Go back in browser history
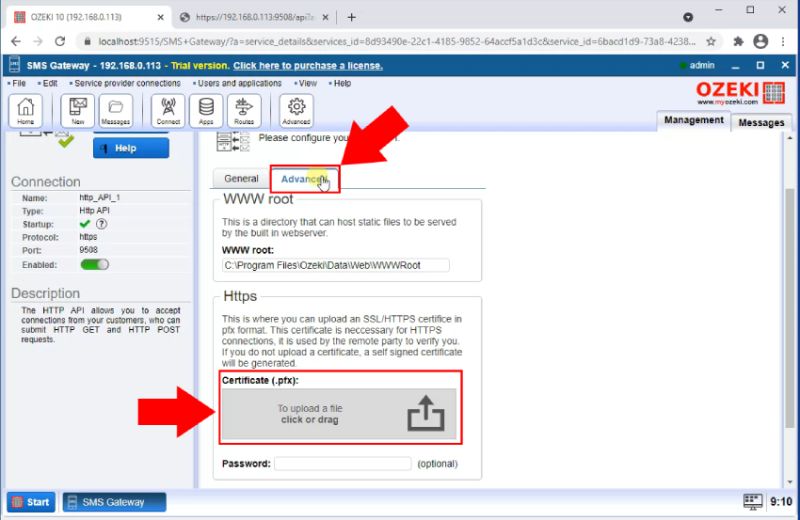800x520 pixels. tap(16, 41)
